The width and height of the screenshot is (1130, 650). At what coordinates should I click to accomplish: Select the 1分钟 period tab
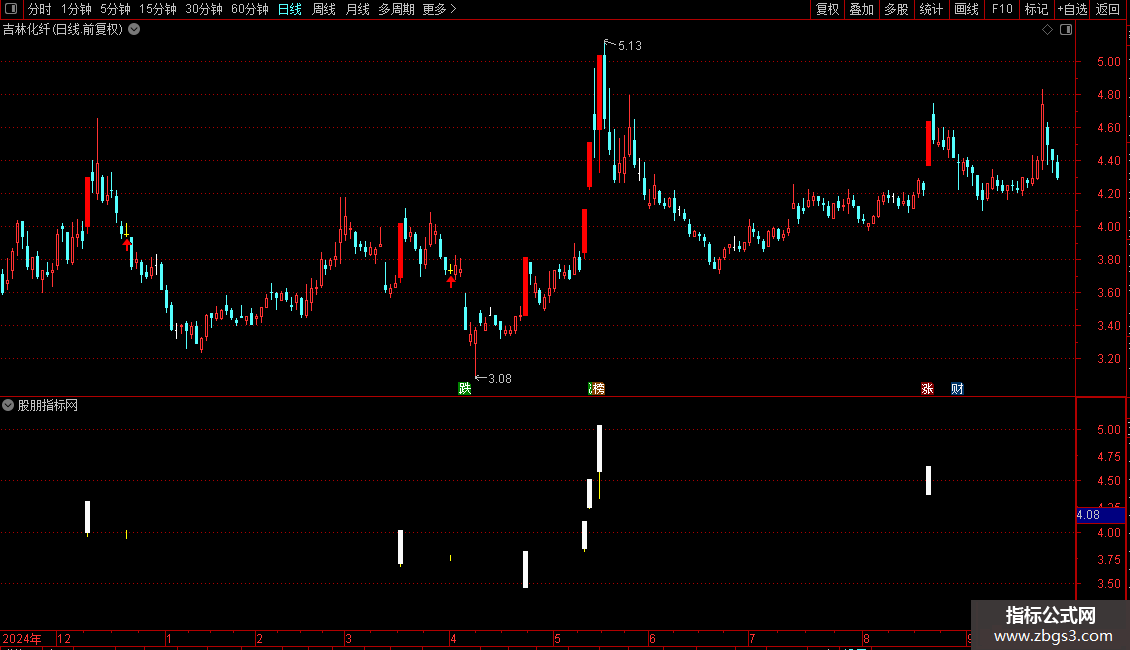tap(76, 9)
